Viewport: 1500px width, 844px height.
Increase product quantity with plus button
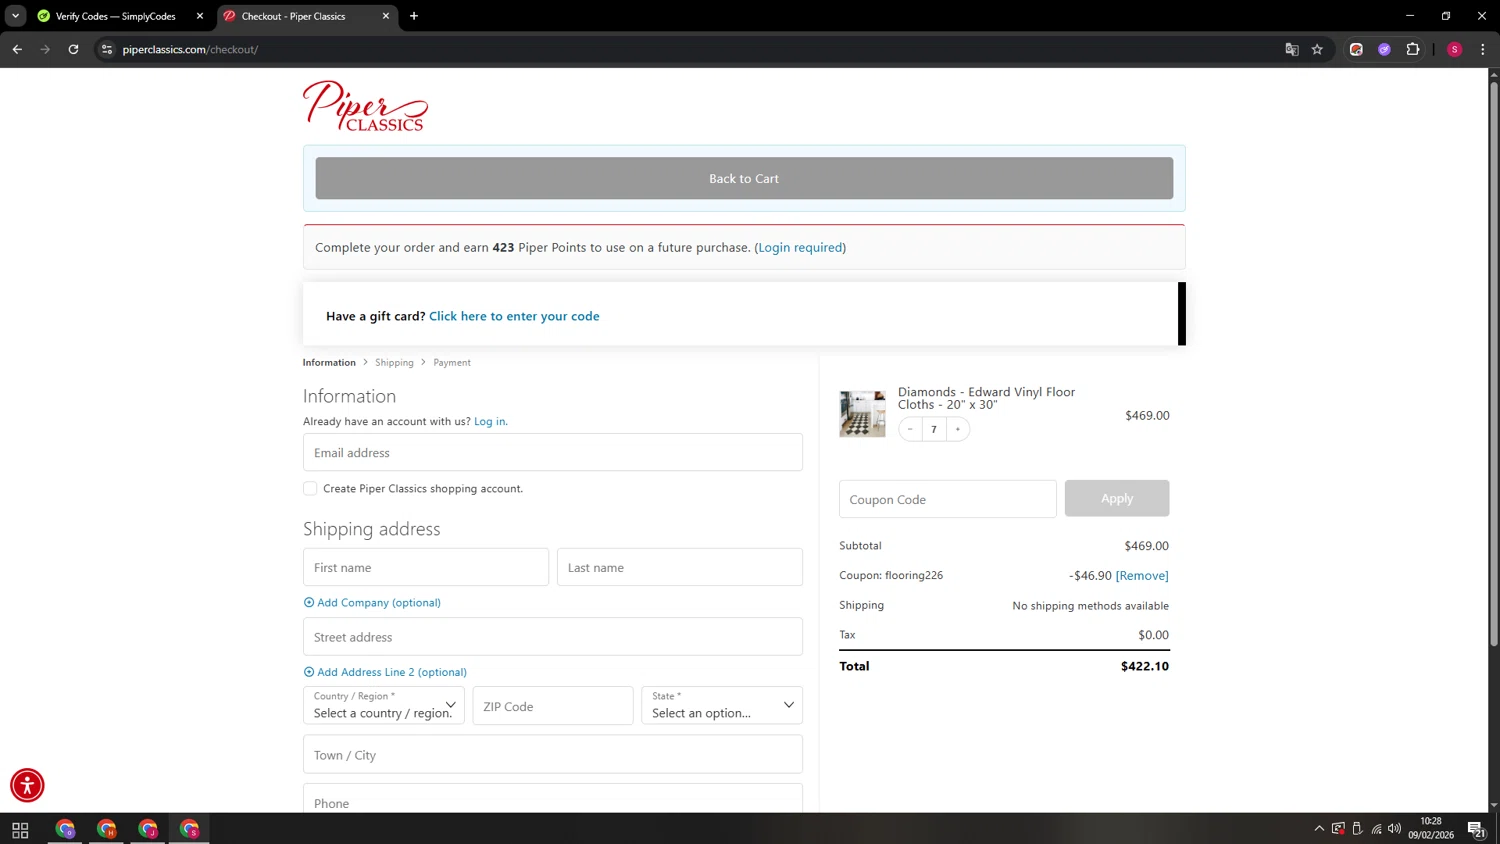(x=957, y=429)
